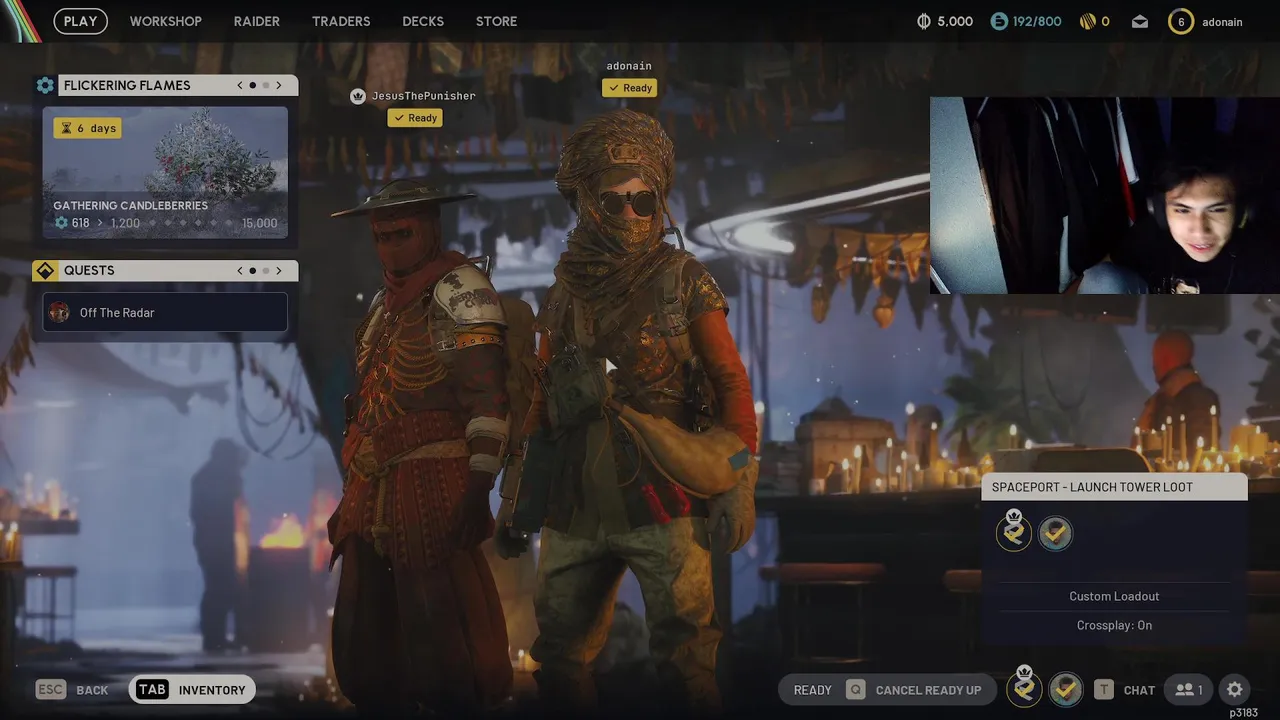Click the level 6 badge

(x=1181, y=21)
